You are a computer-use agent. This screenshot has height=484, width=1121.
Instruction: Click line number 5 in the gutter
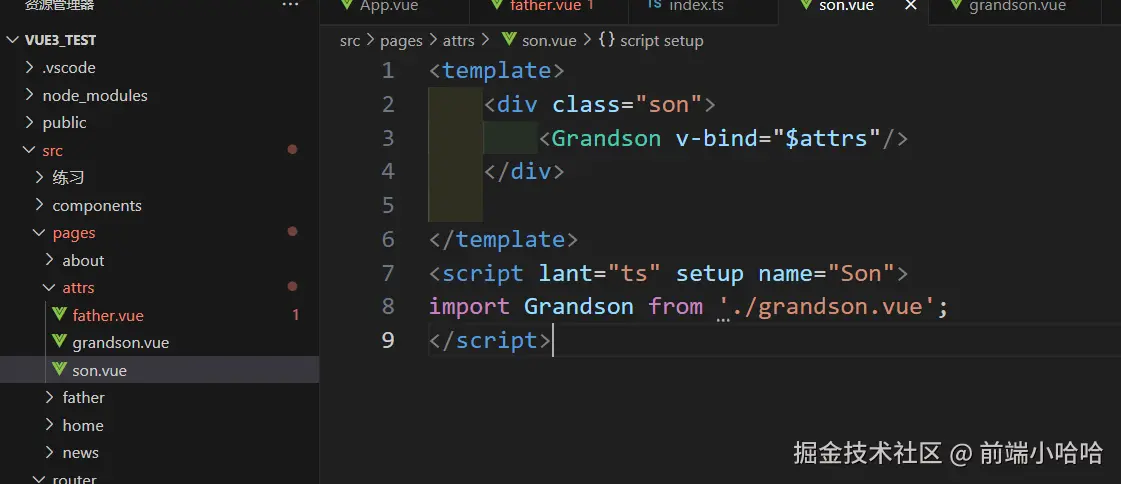tap(387, 205)
